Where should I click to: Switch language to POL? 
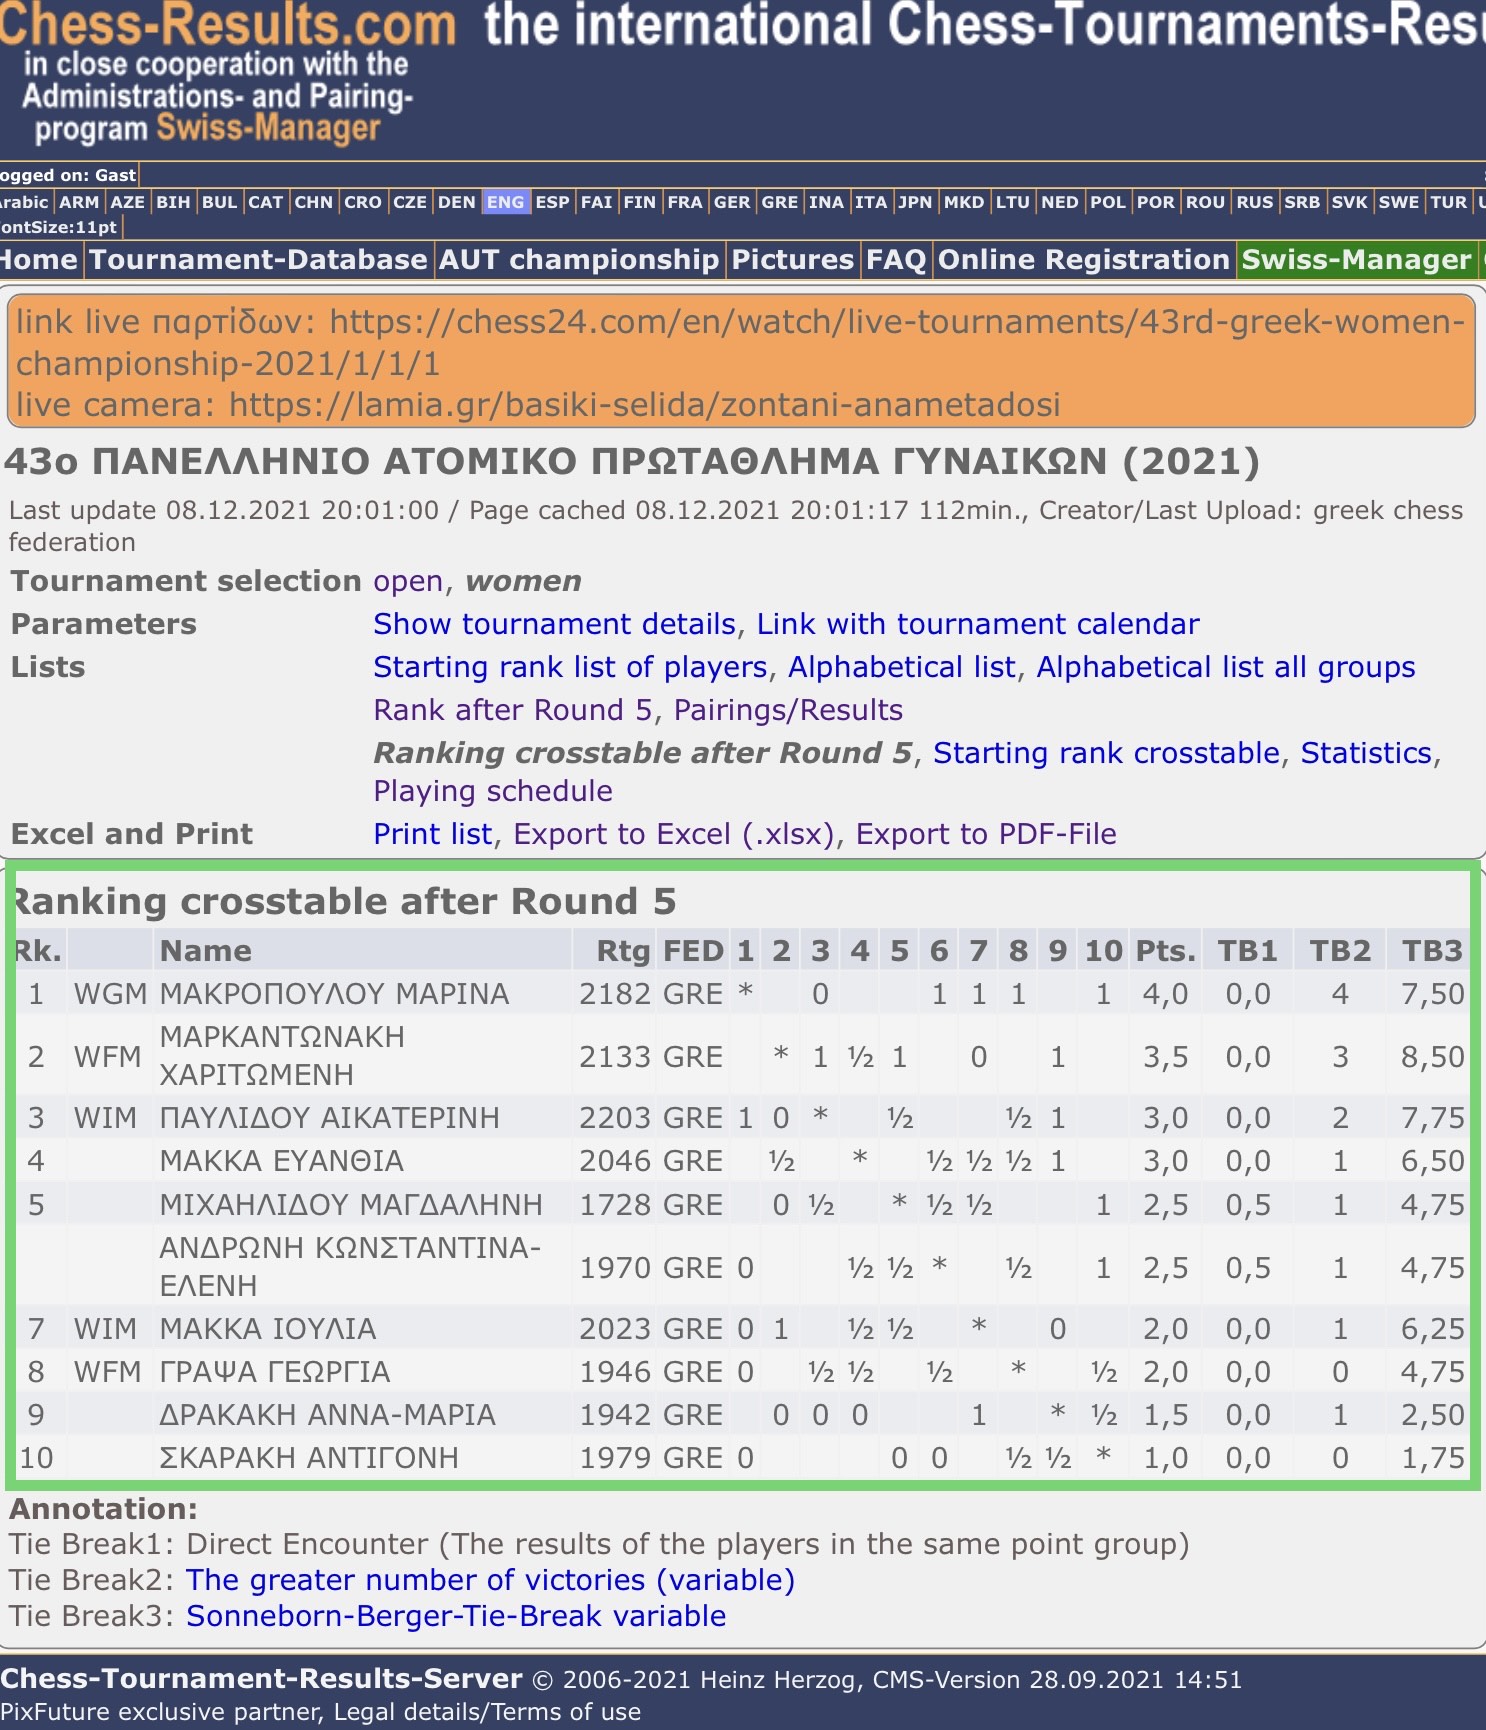[1108, 202]
